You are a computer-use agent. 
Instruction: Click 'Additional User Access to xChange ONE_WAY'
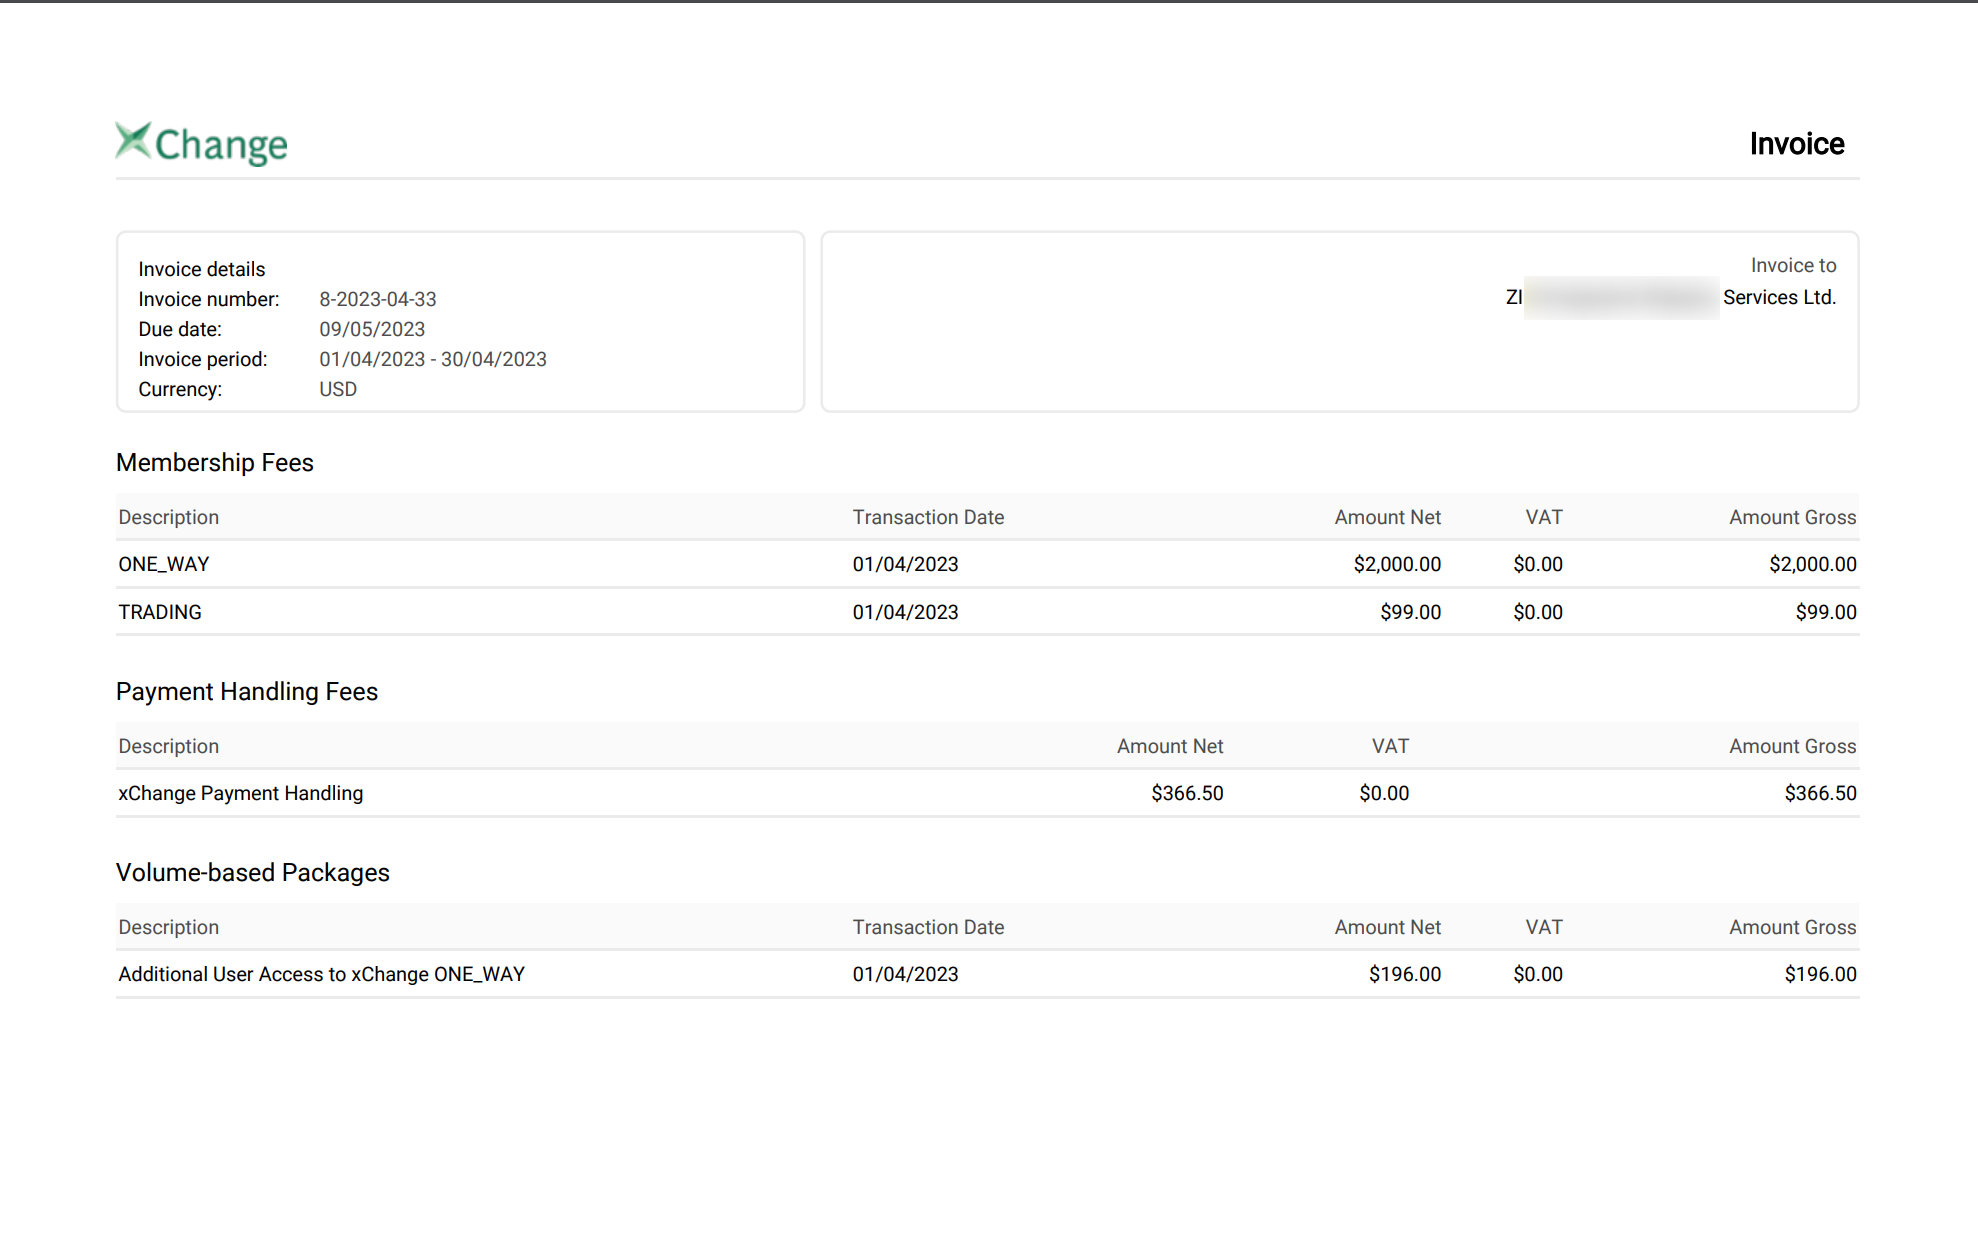[x=322, y=974]
